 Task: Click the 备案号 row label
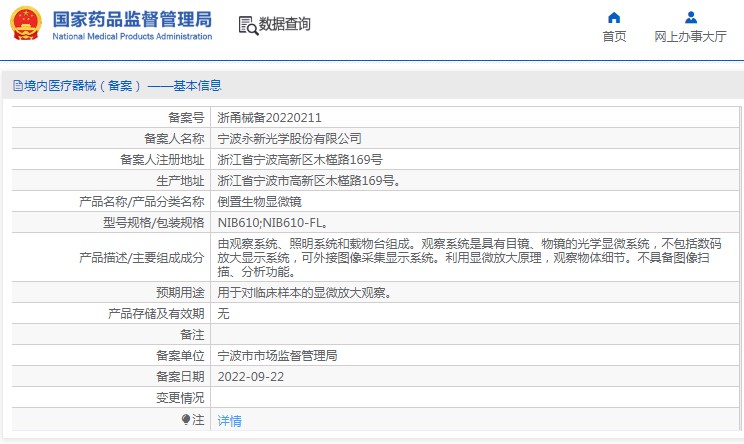click(186, 118)
